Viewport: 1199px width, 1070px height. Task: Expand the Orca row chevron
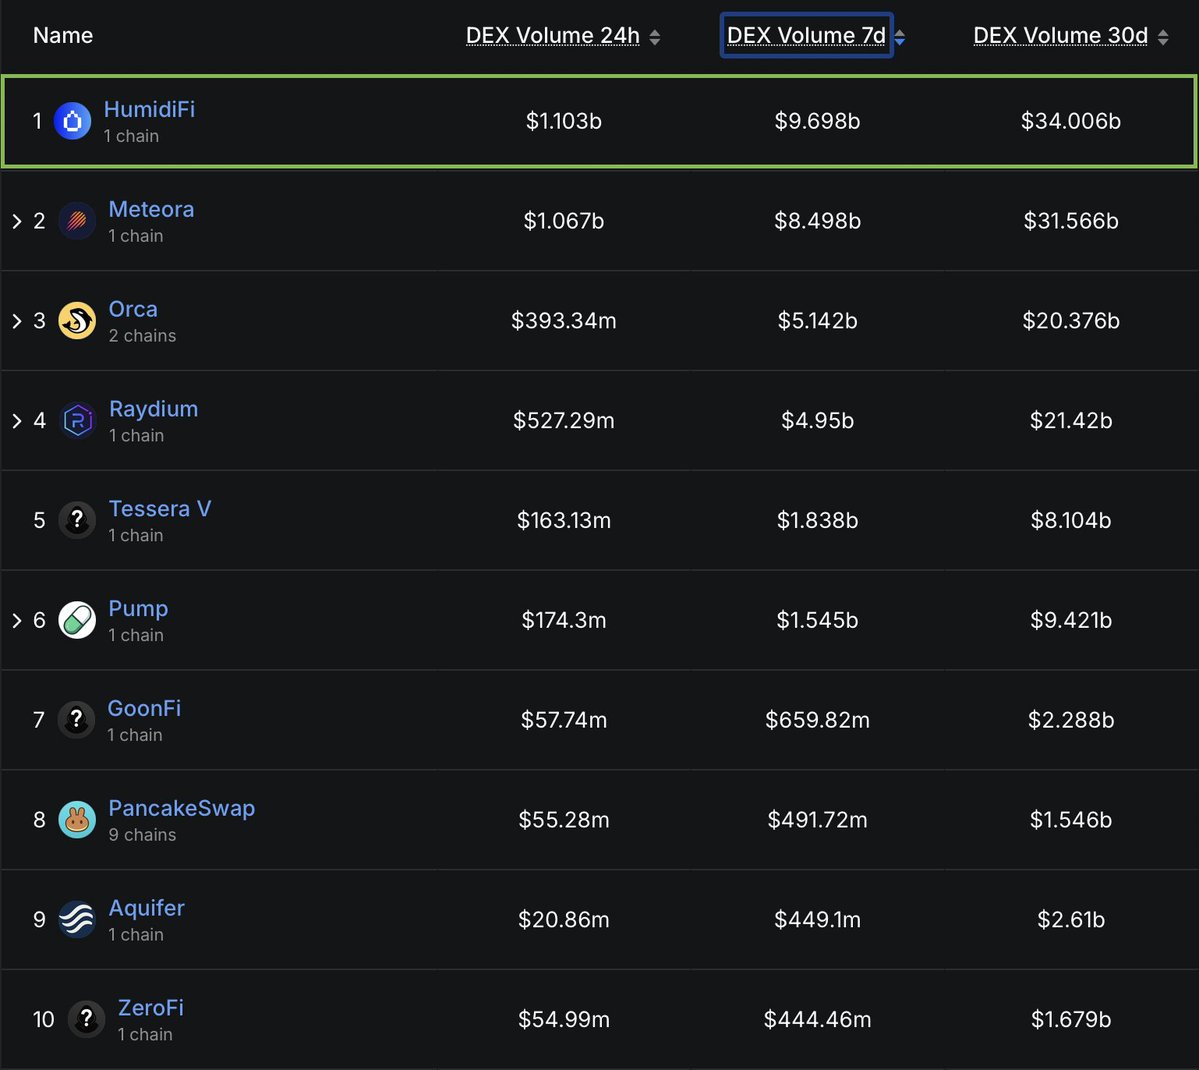point(17,320)
